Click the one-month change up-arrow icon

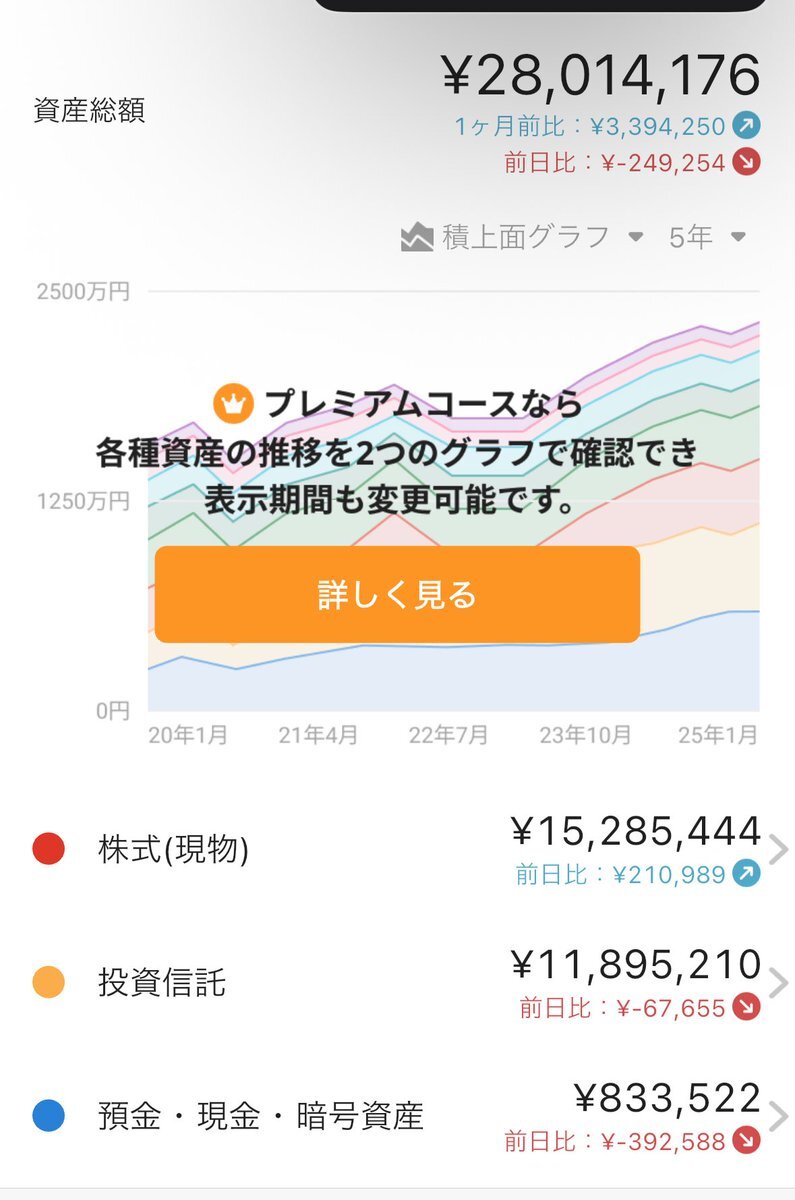coord(745,126)
